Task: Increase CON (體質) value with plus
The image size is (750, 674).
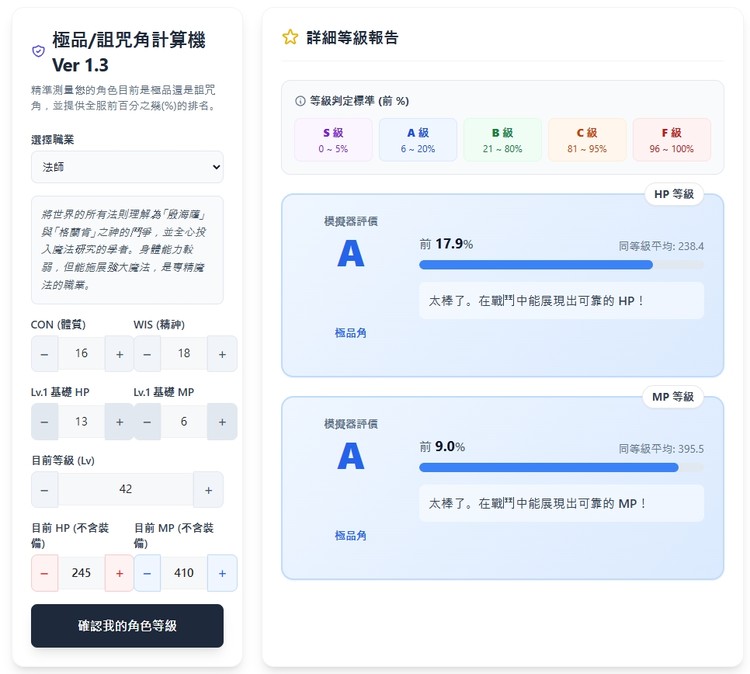Action: point(120,354)
